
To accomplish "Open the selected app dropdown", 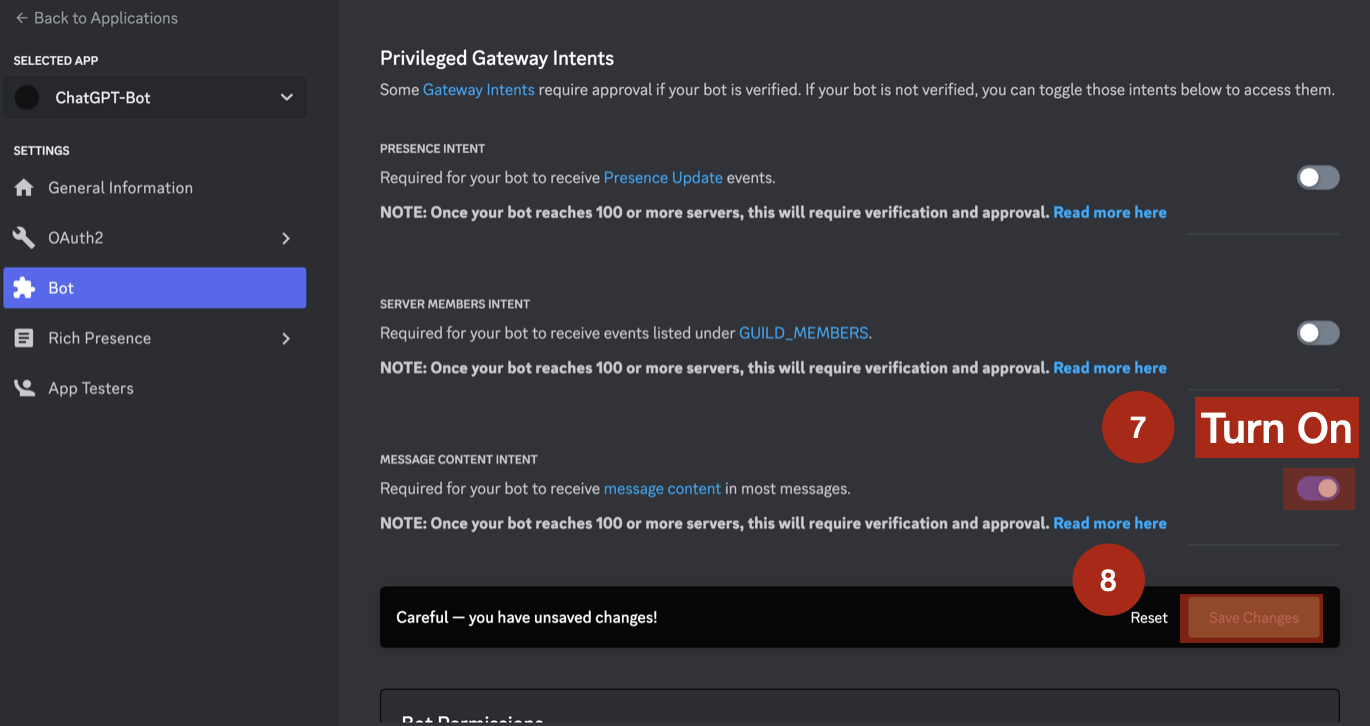I will (x=286, y=97).
